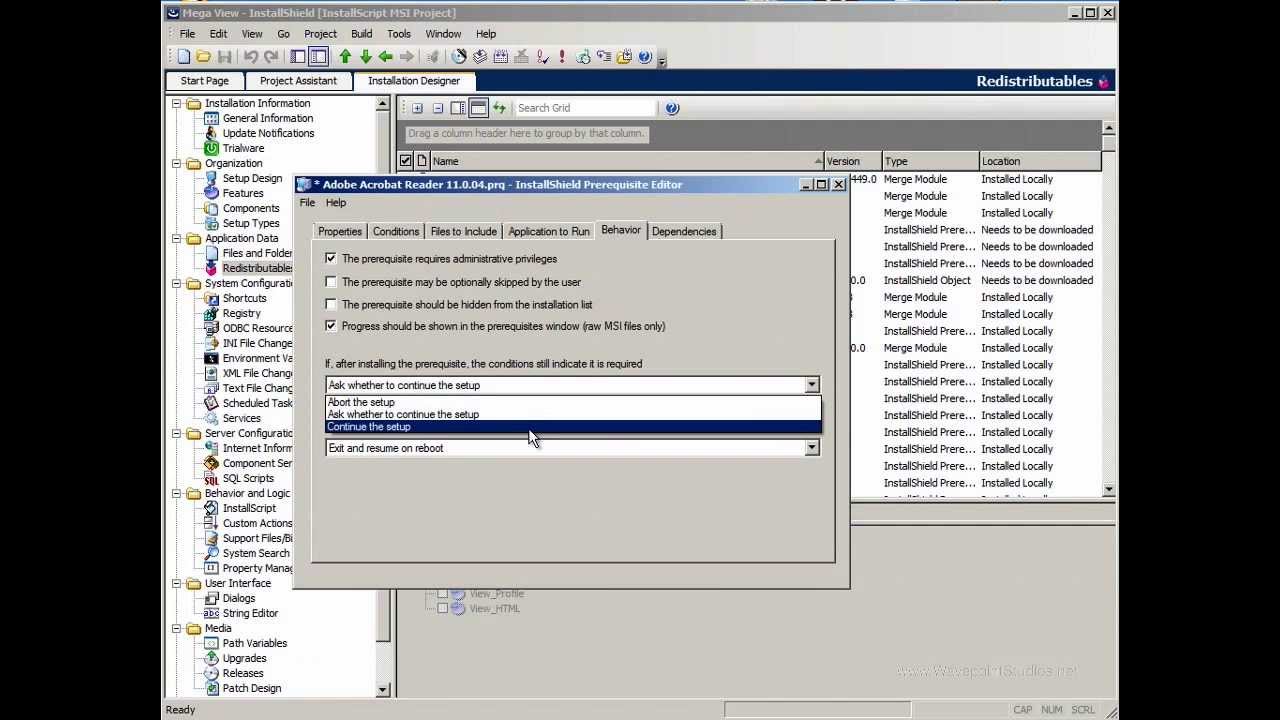Collapse the User Interface tree folder
The height and width of the screenshot is (720, 1280).
point(177,583)
